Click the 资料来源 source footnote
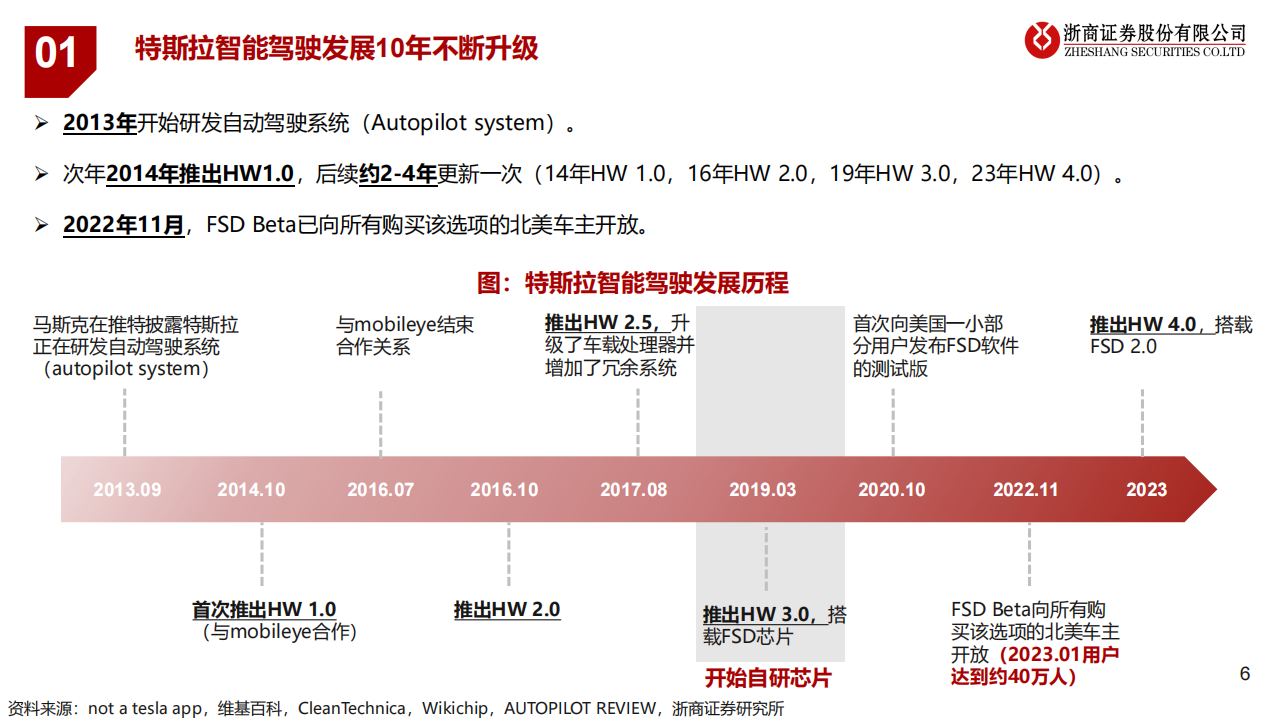This screenshot has height=720, width=1280. coord(396,708)
